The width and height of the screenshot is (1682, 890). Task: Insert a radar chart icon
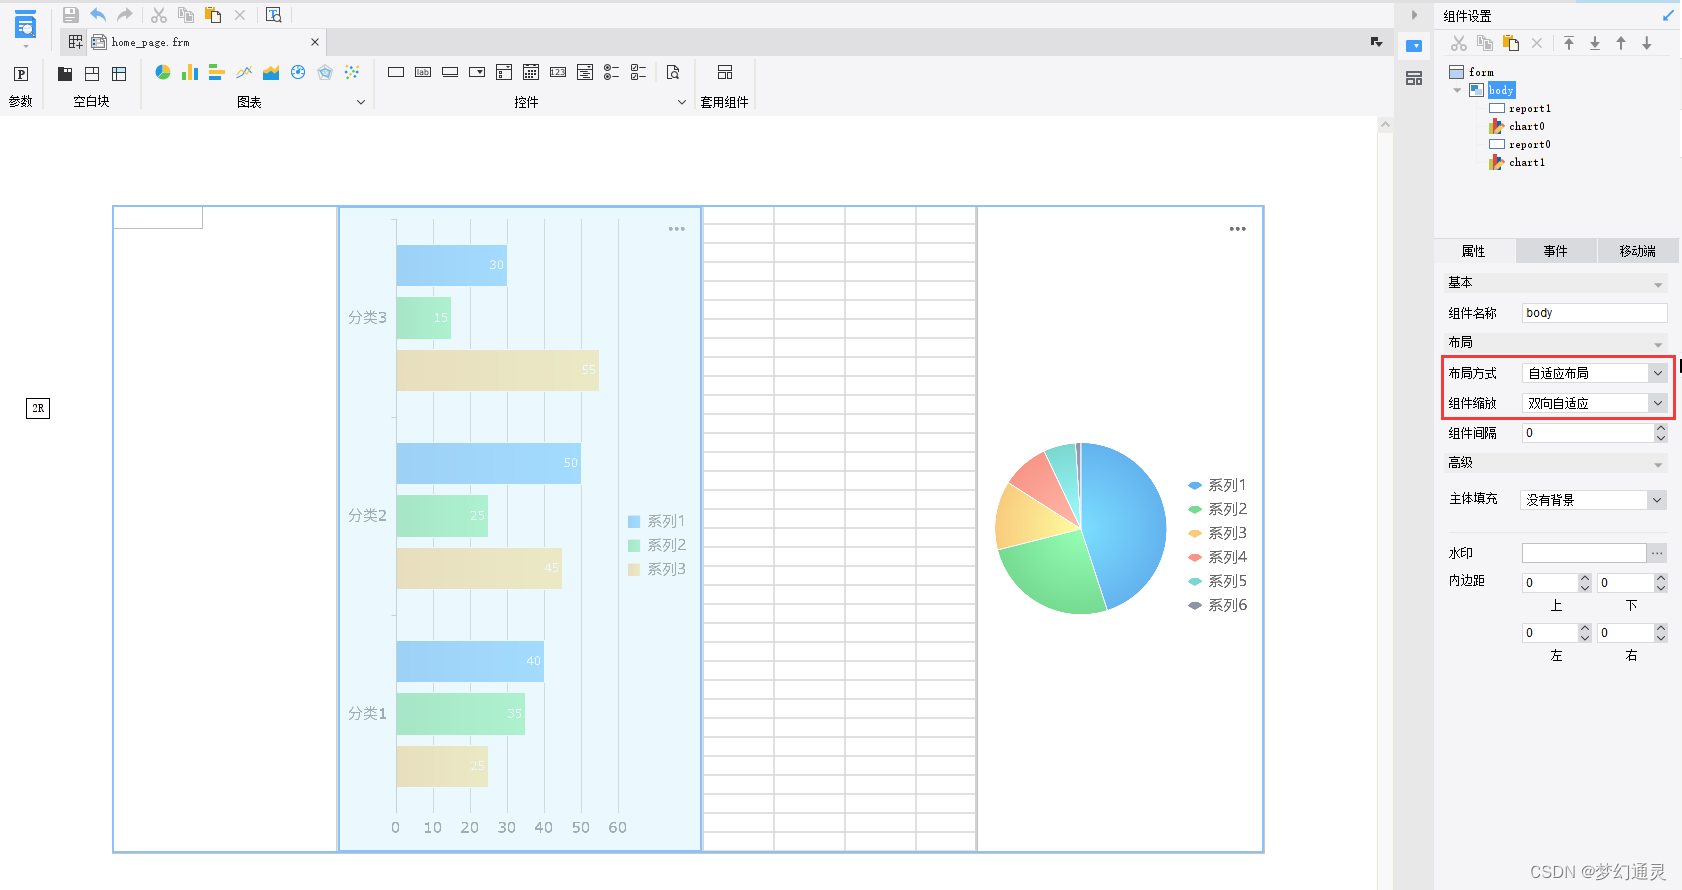(x=325, y=72)
